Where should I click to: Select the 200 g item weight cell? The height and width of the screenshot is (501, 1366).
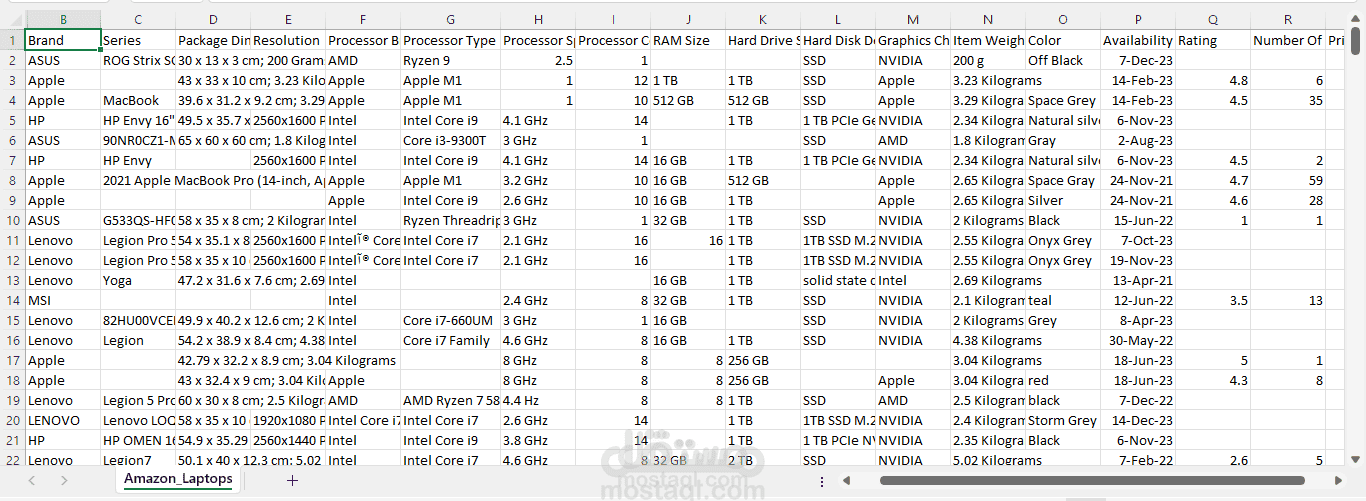point(988,61)
